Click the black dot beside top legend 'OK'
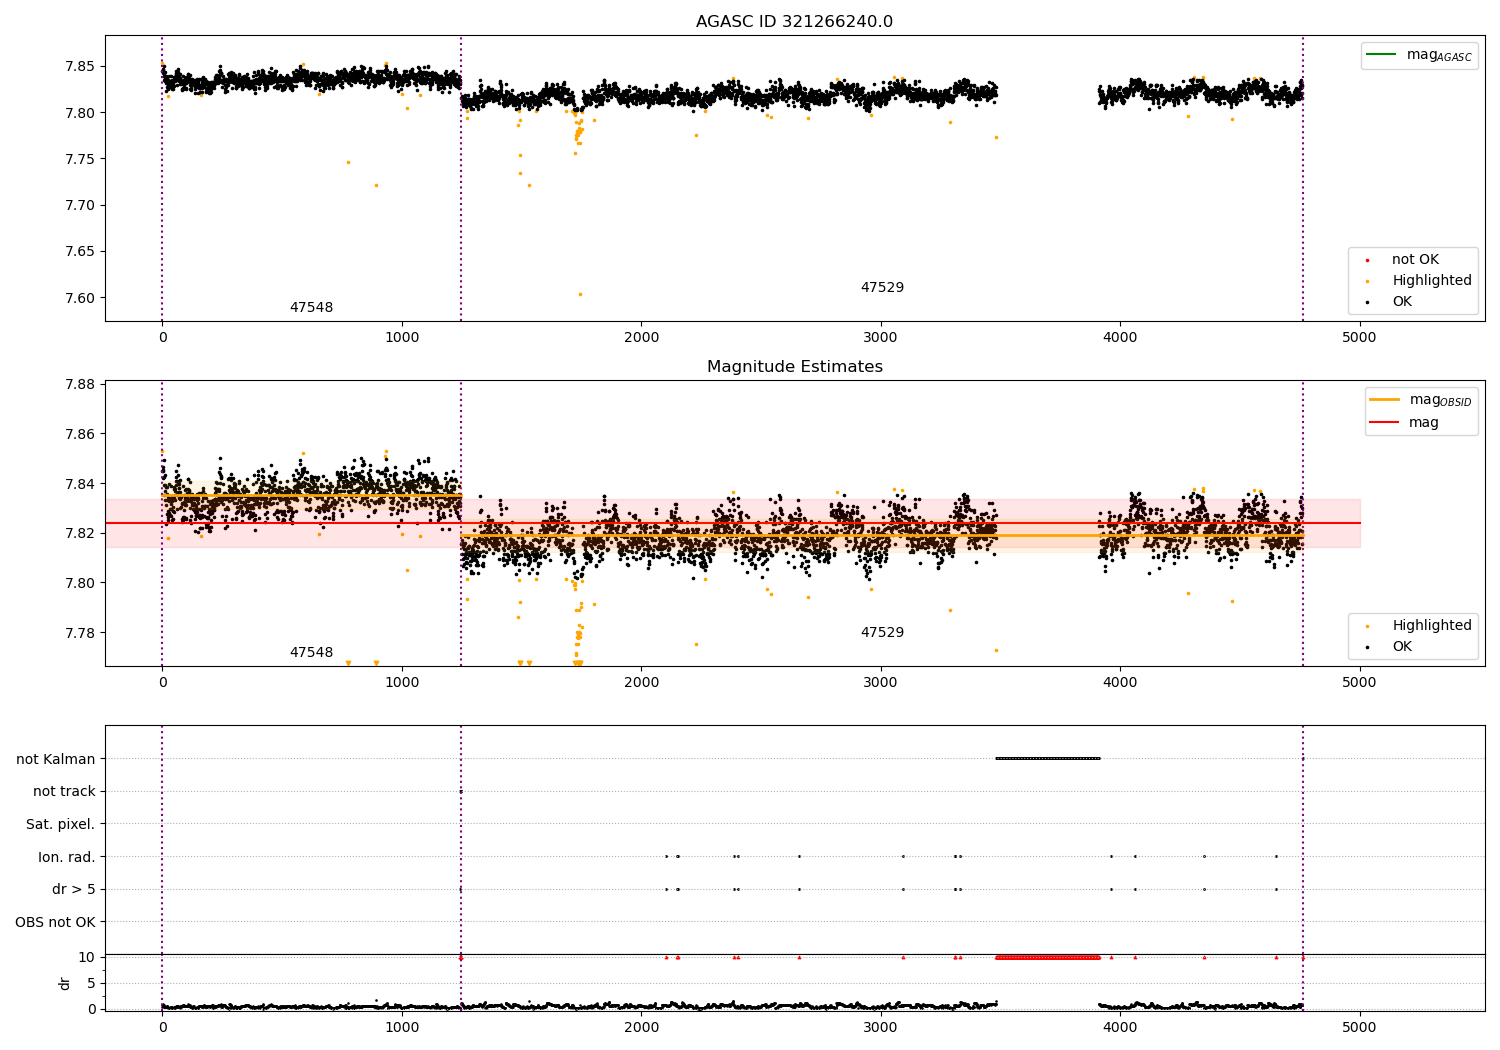Screen dimensions: 1500x1050 click(1367, 302)
